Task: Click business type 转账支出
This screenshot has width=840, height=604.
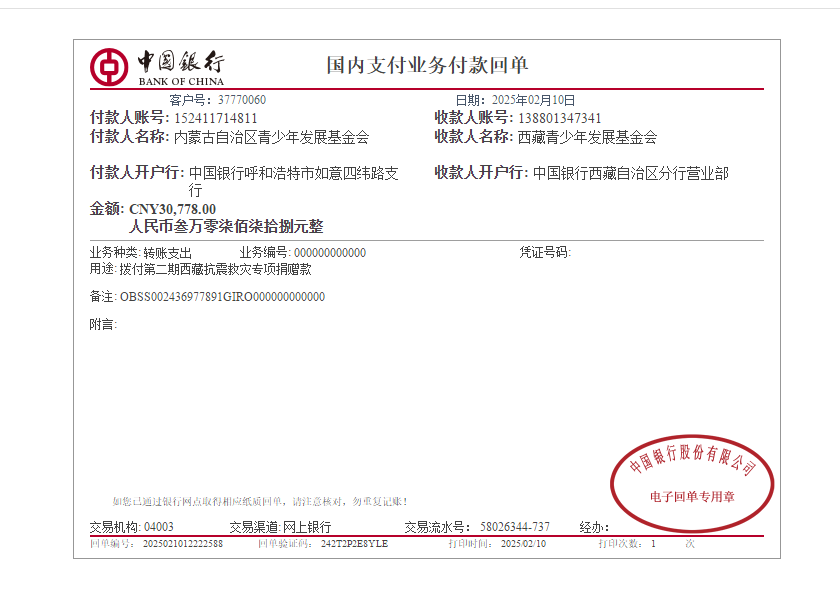Action: (167, 253)
